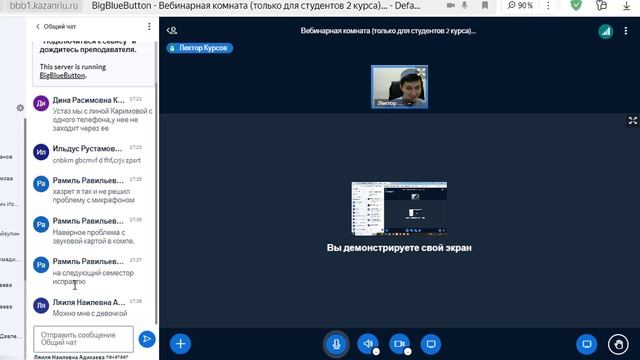Screen dimensions: 640x360
Task: Open webcam options chevron
Action: [407, 351]
